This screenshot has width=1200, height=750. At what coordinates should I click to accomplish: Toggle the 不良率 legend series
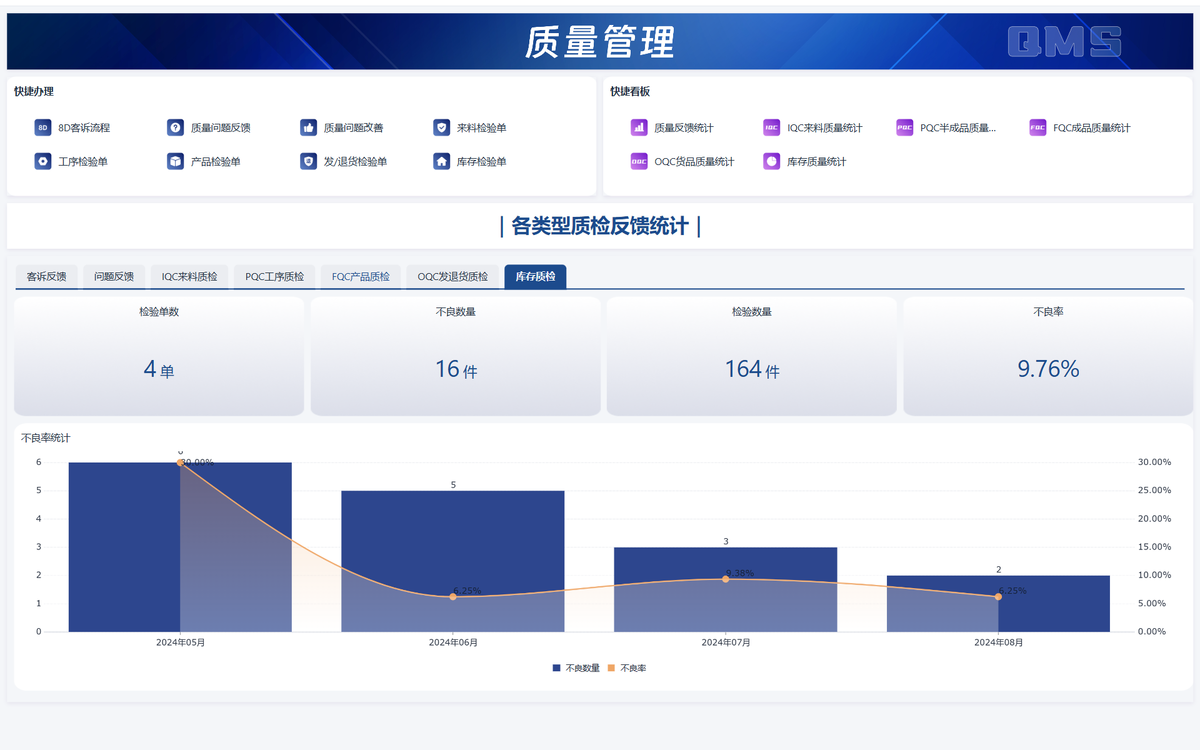point(627,668)
